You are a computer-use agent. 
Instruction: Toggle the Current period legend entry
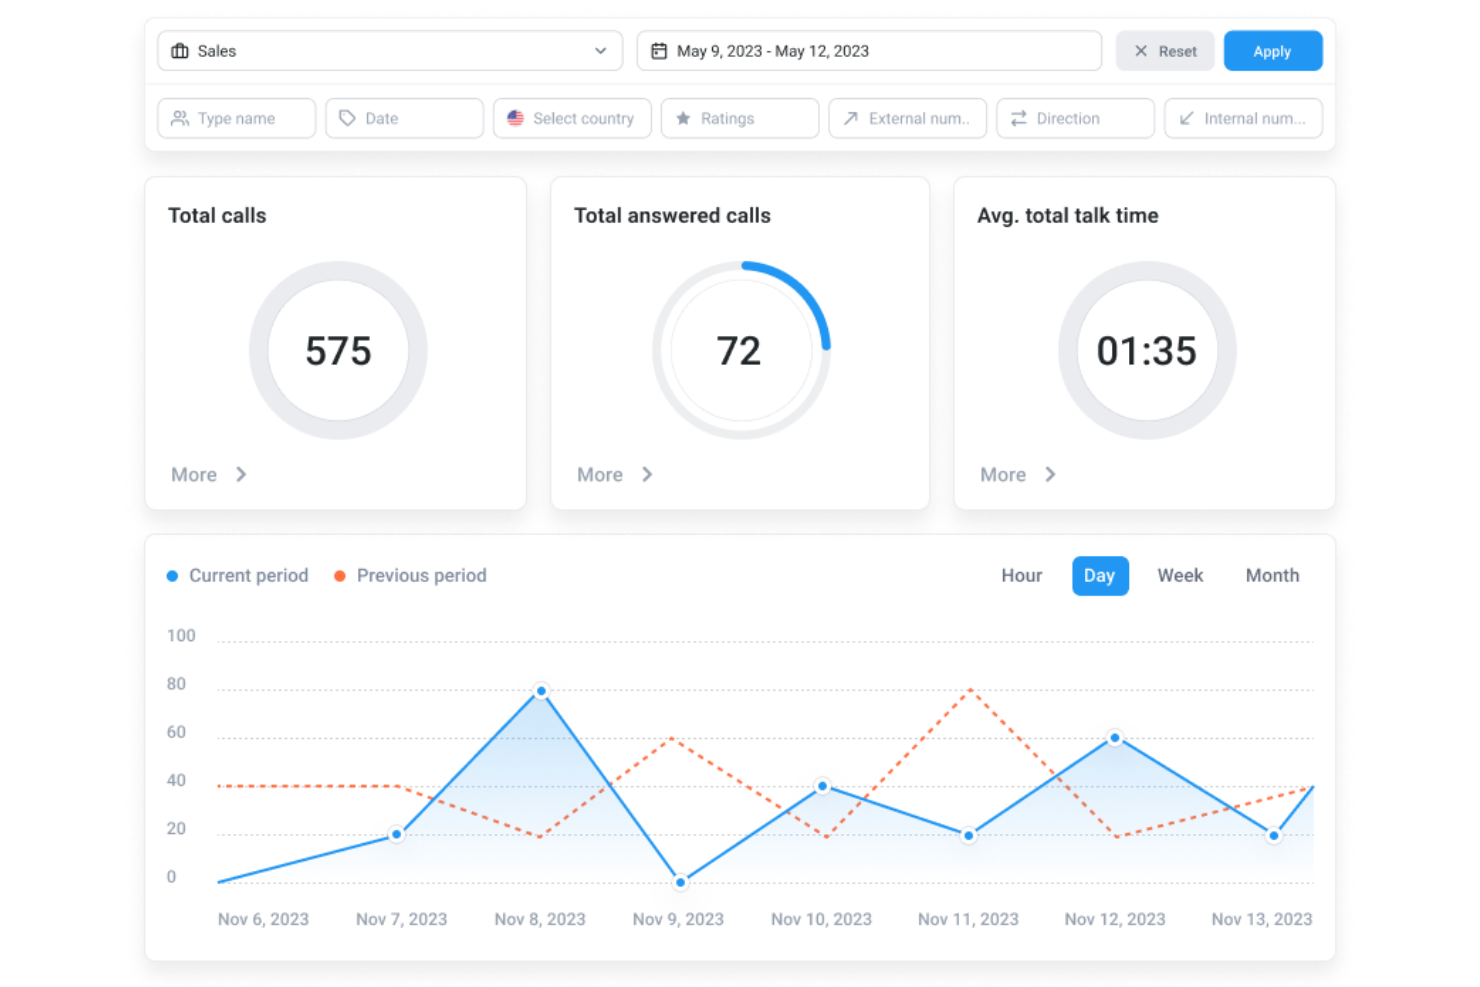tap(238, 575)
